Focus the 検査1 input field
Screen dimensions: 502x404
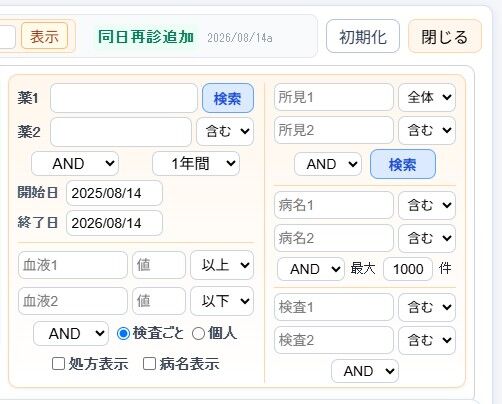[334, 307]
